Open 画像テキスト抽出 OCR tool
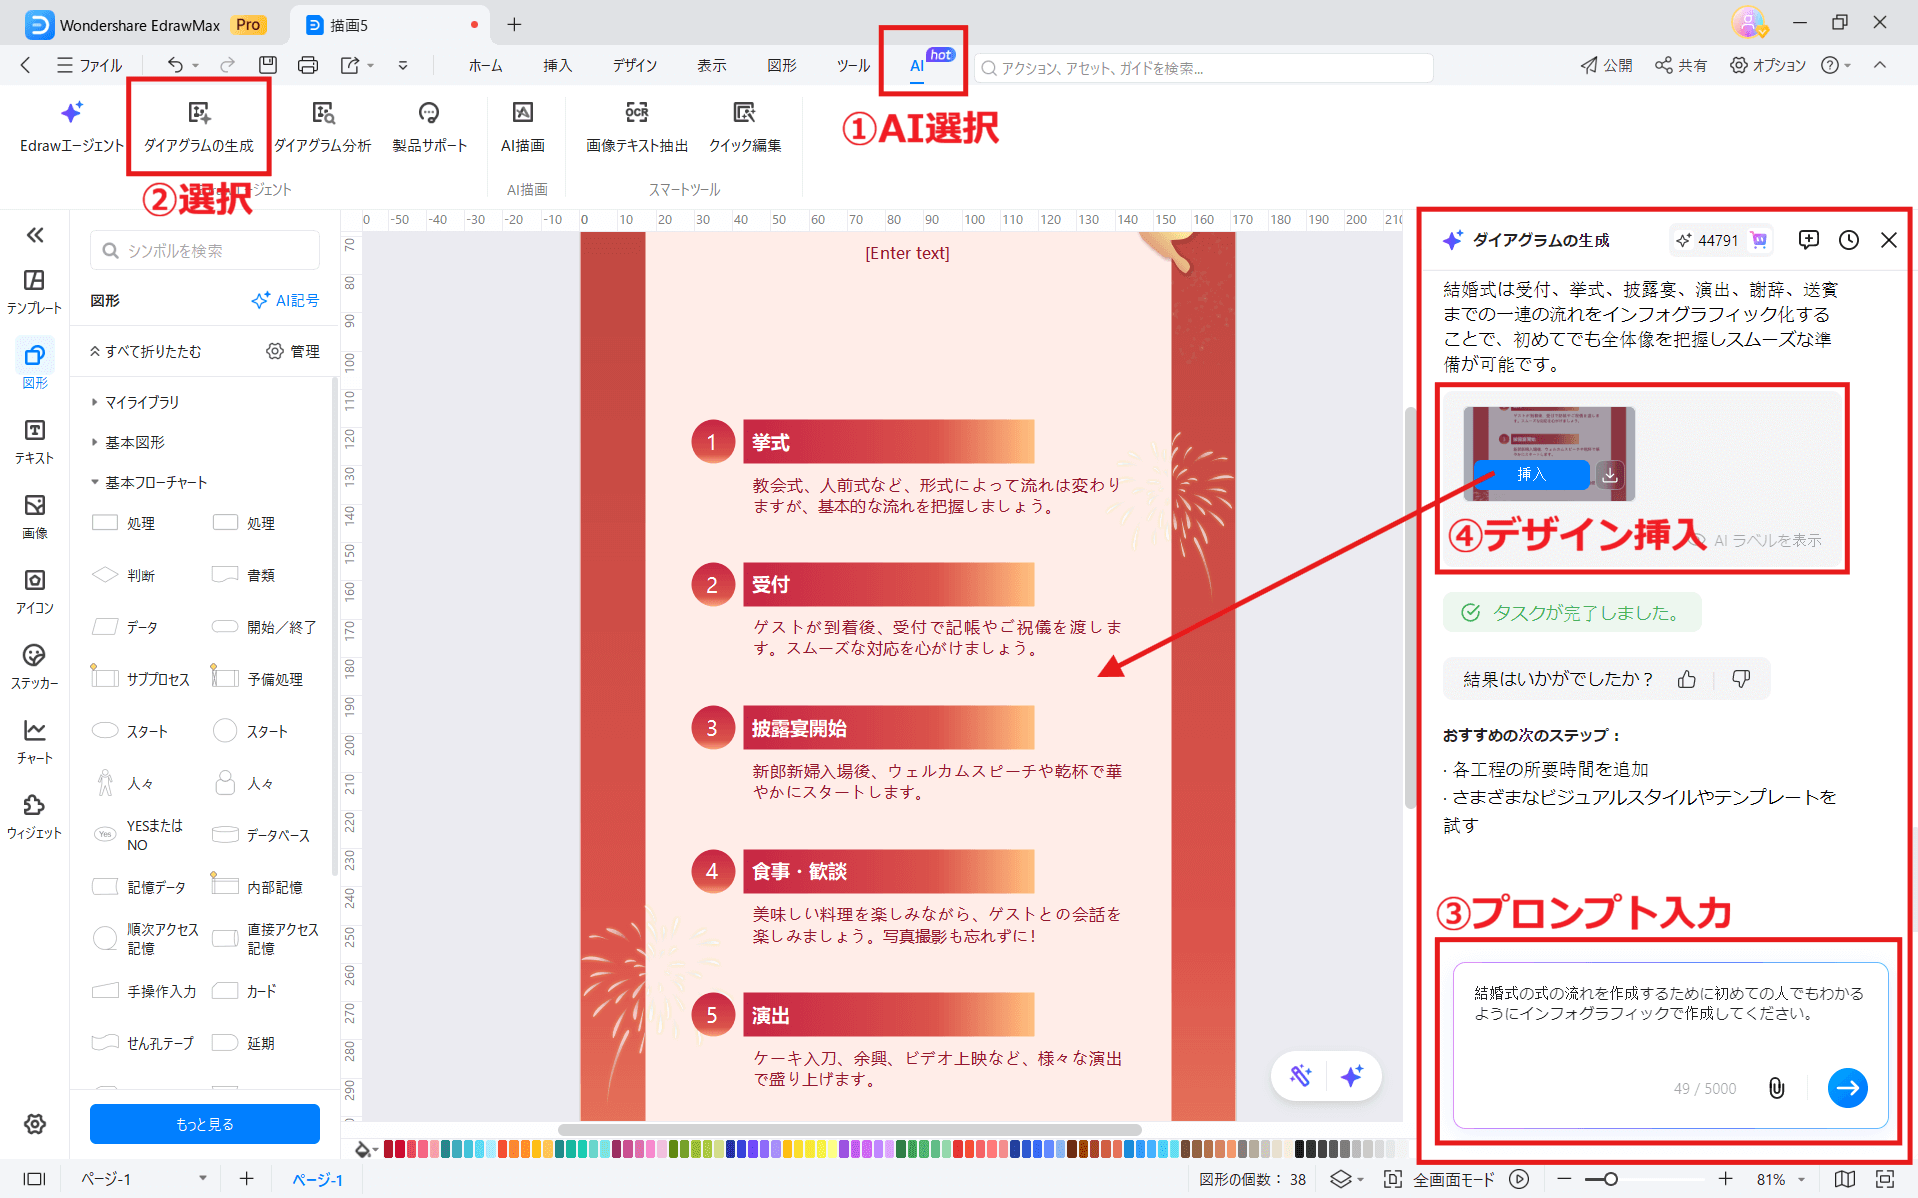The width and height of the screenshot is (1918, 1198). tap(634, 125)
